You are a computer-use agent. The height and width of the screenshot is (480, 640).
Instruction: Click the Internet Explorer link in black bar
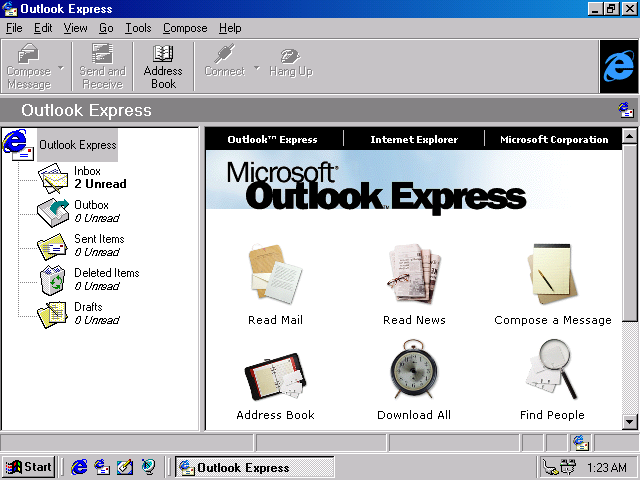coord(414,140)
